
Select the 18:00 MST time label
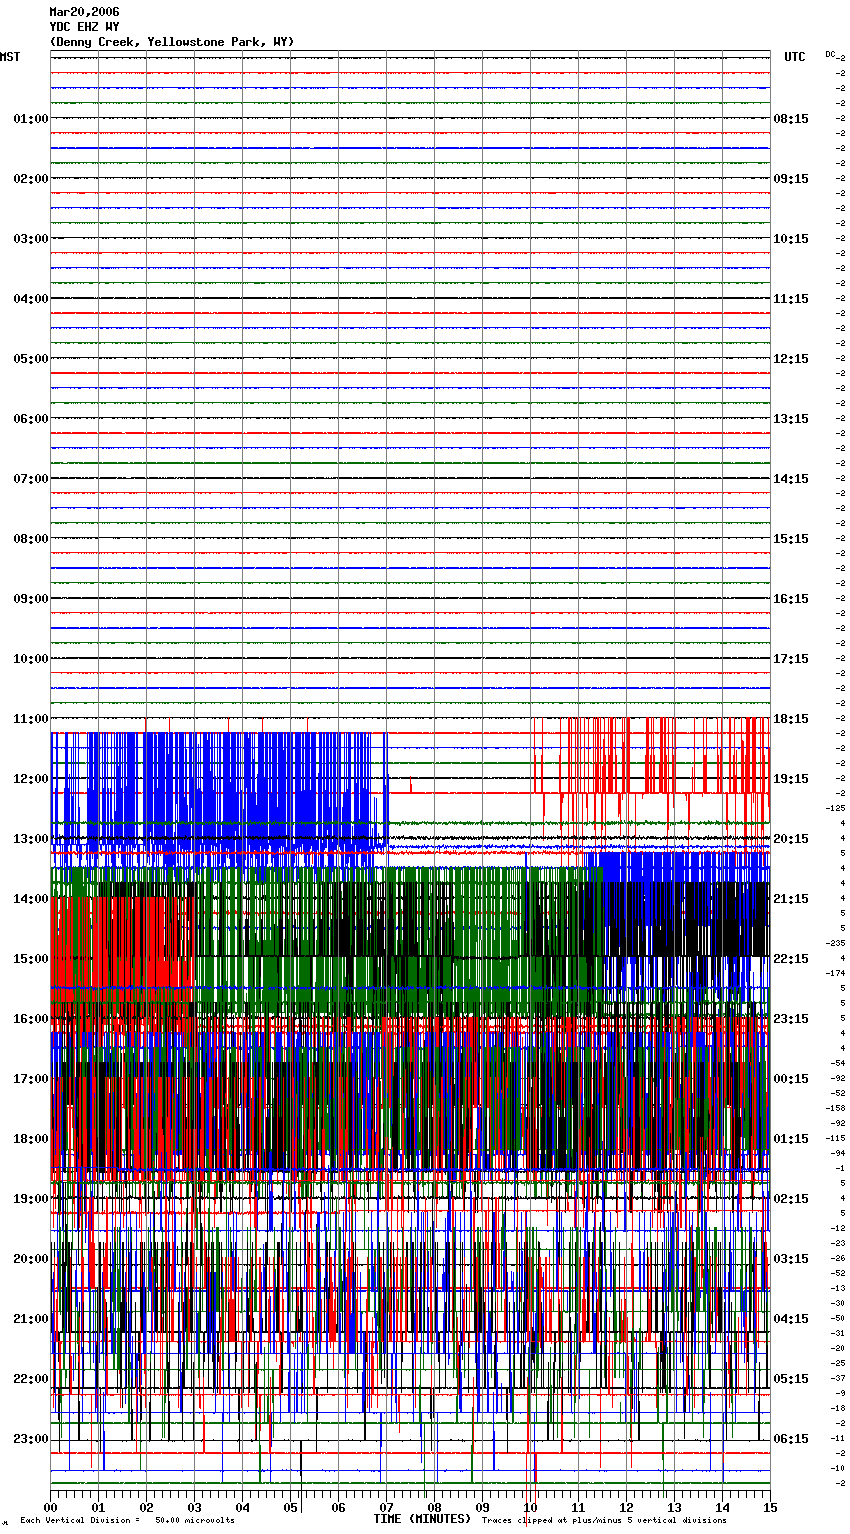[31, 1139]
